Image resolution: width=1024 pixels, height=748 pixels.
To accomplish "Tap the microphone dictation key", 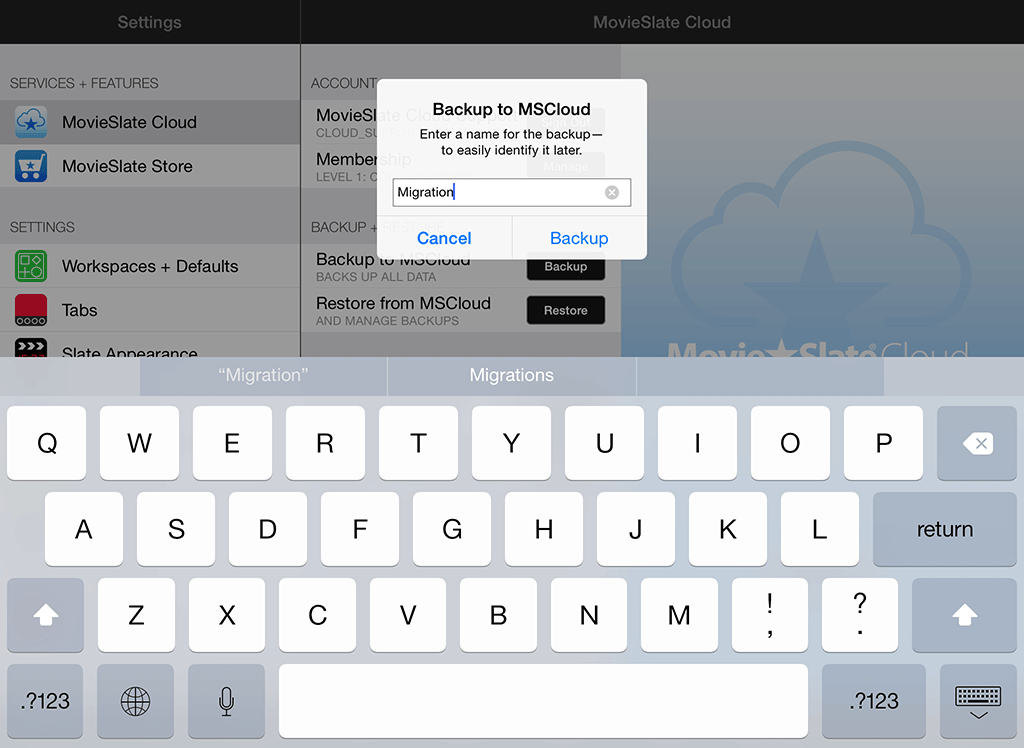I will 227,701.
